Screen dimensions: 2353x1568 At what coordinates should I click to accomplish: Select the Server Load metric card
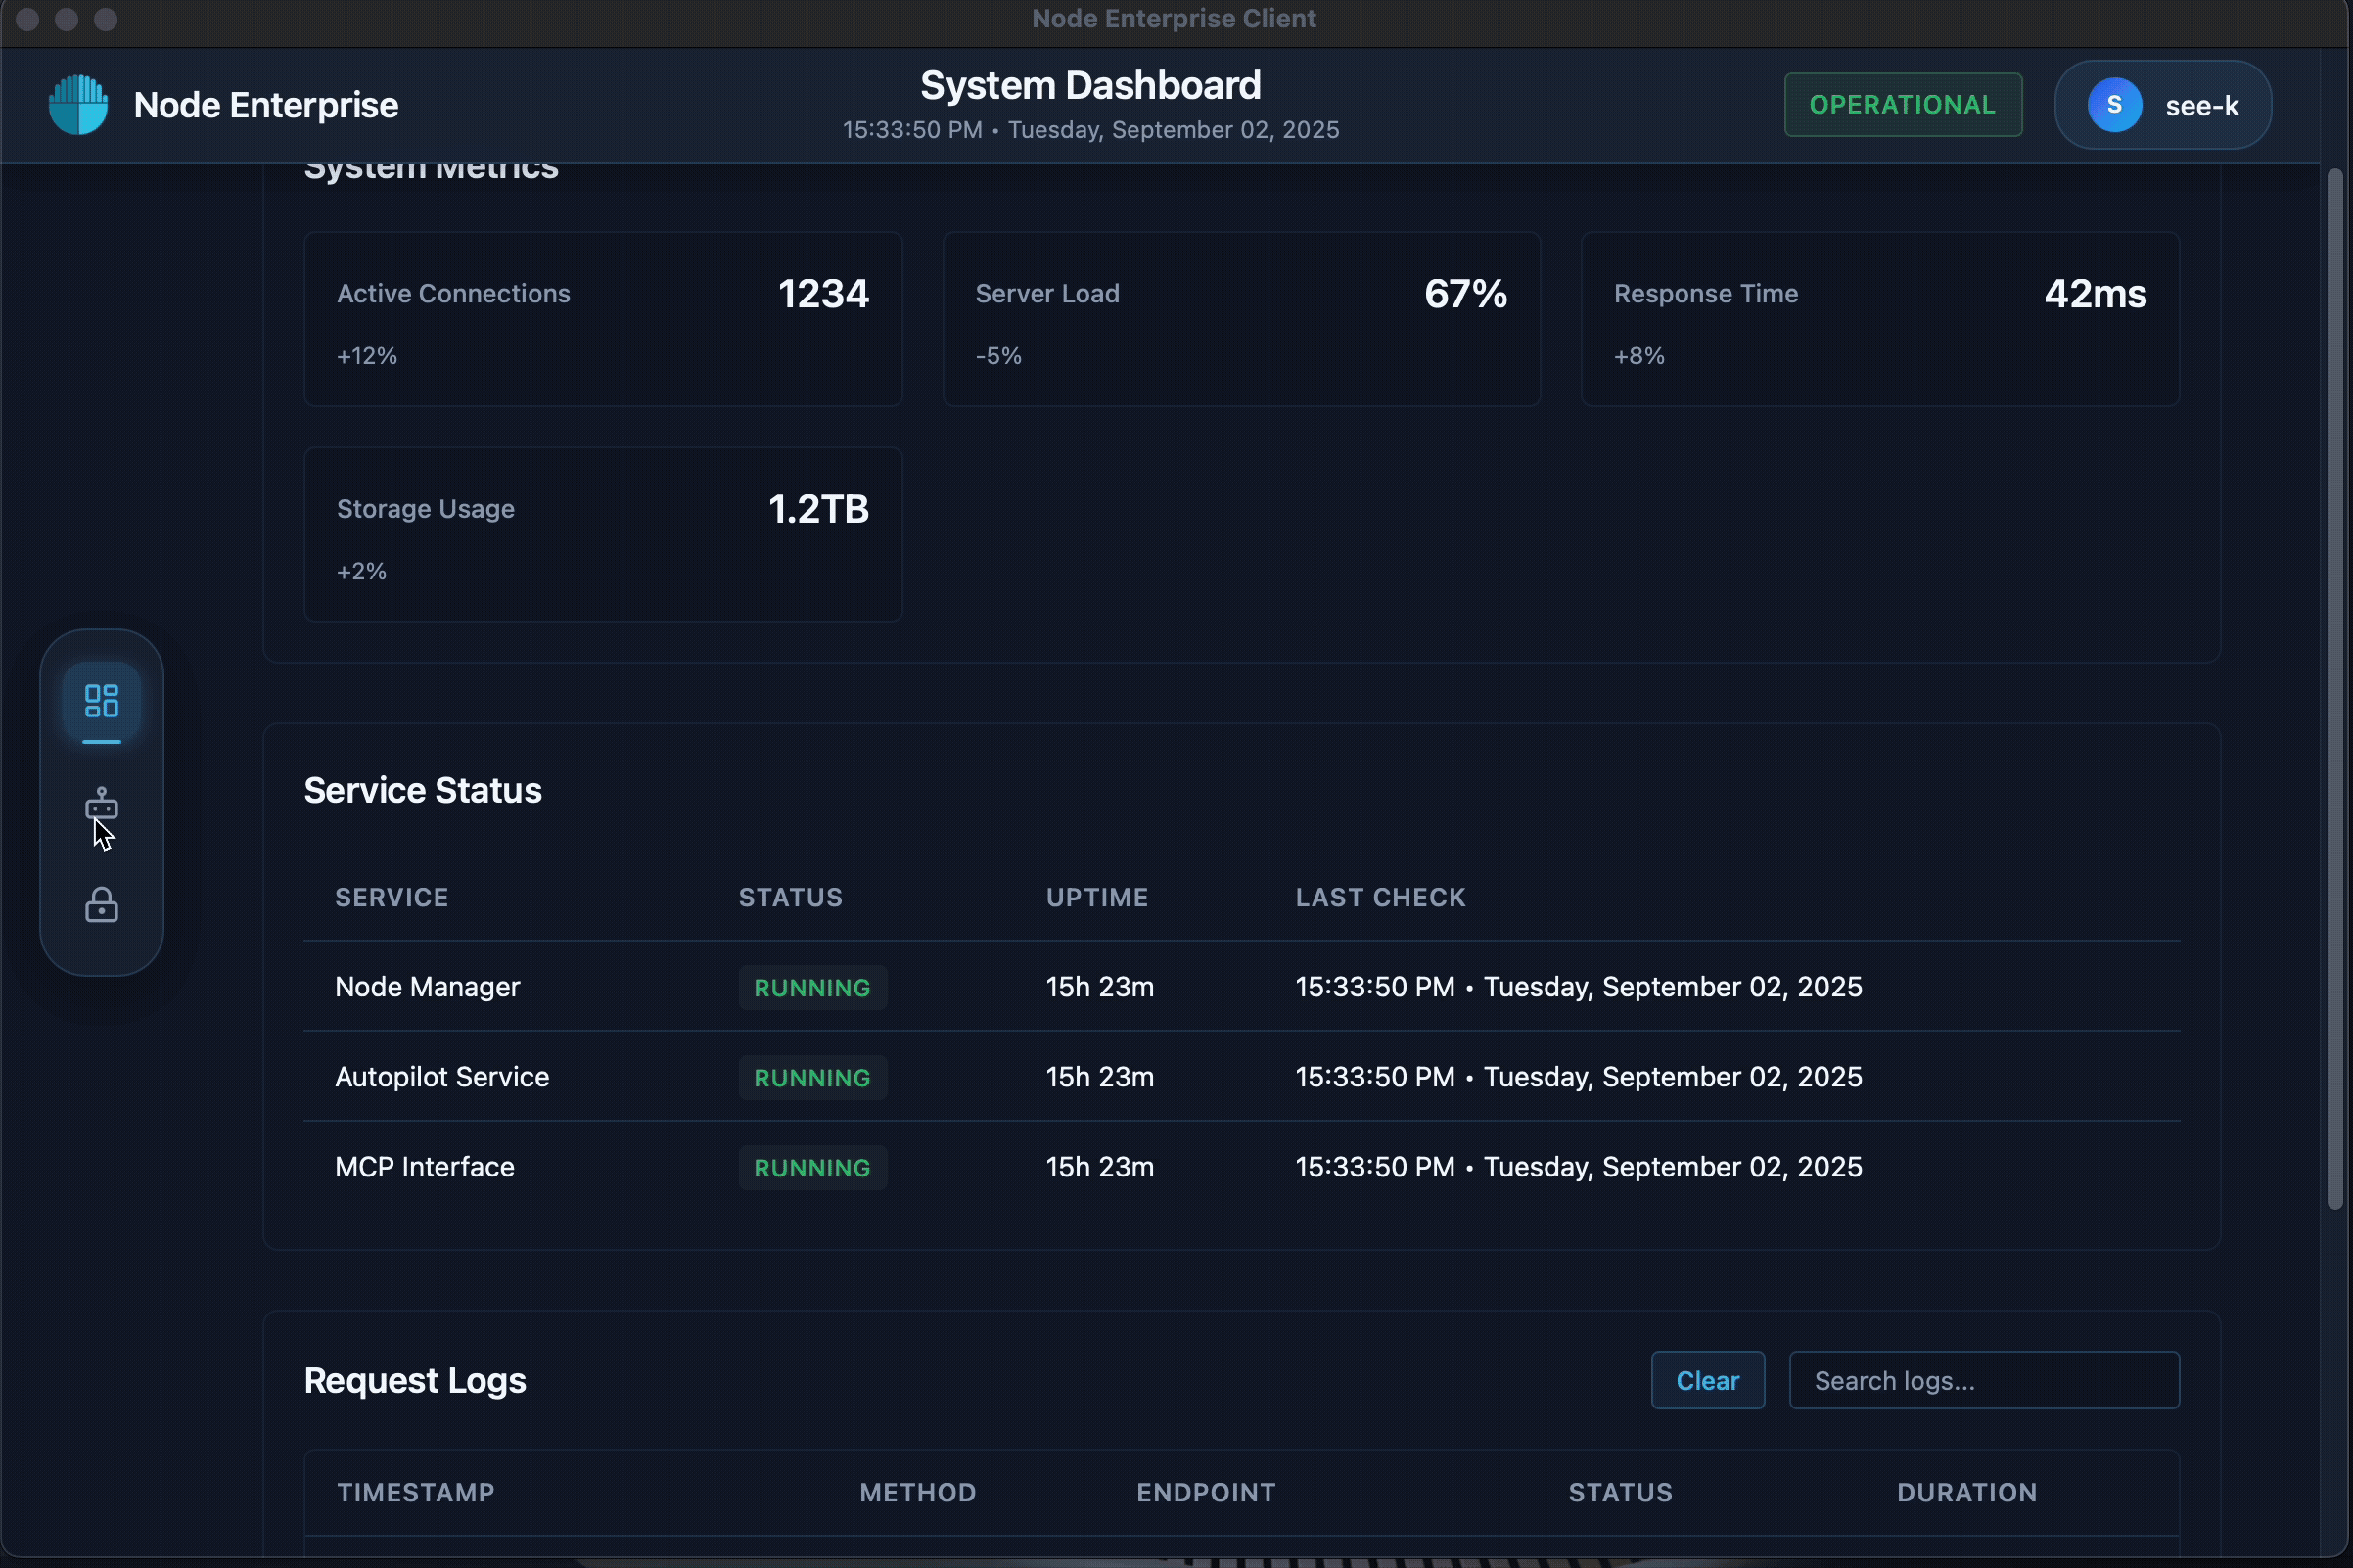click(1240, 320)
